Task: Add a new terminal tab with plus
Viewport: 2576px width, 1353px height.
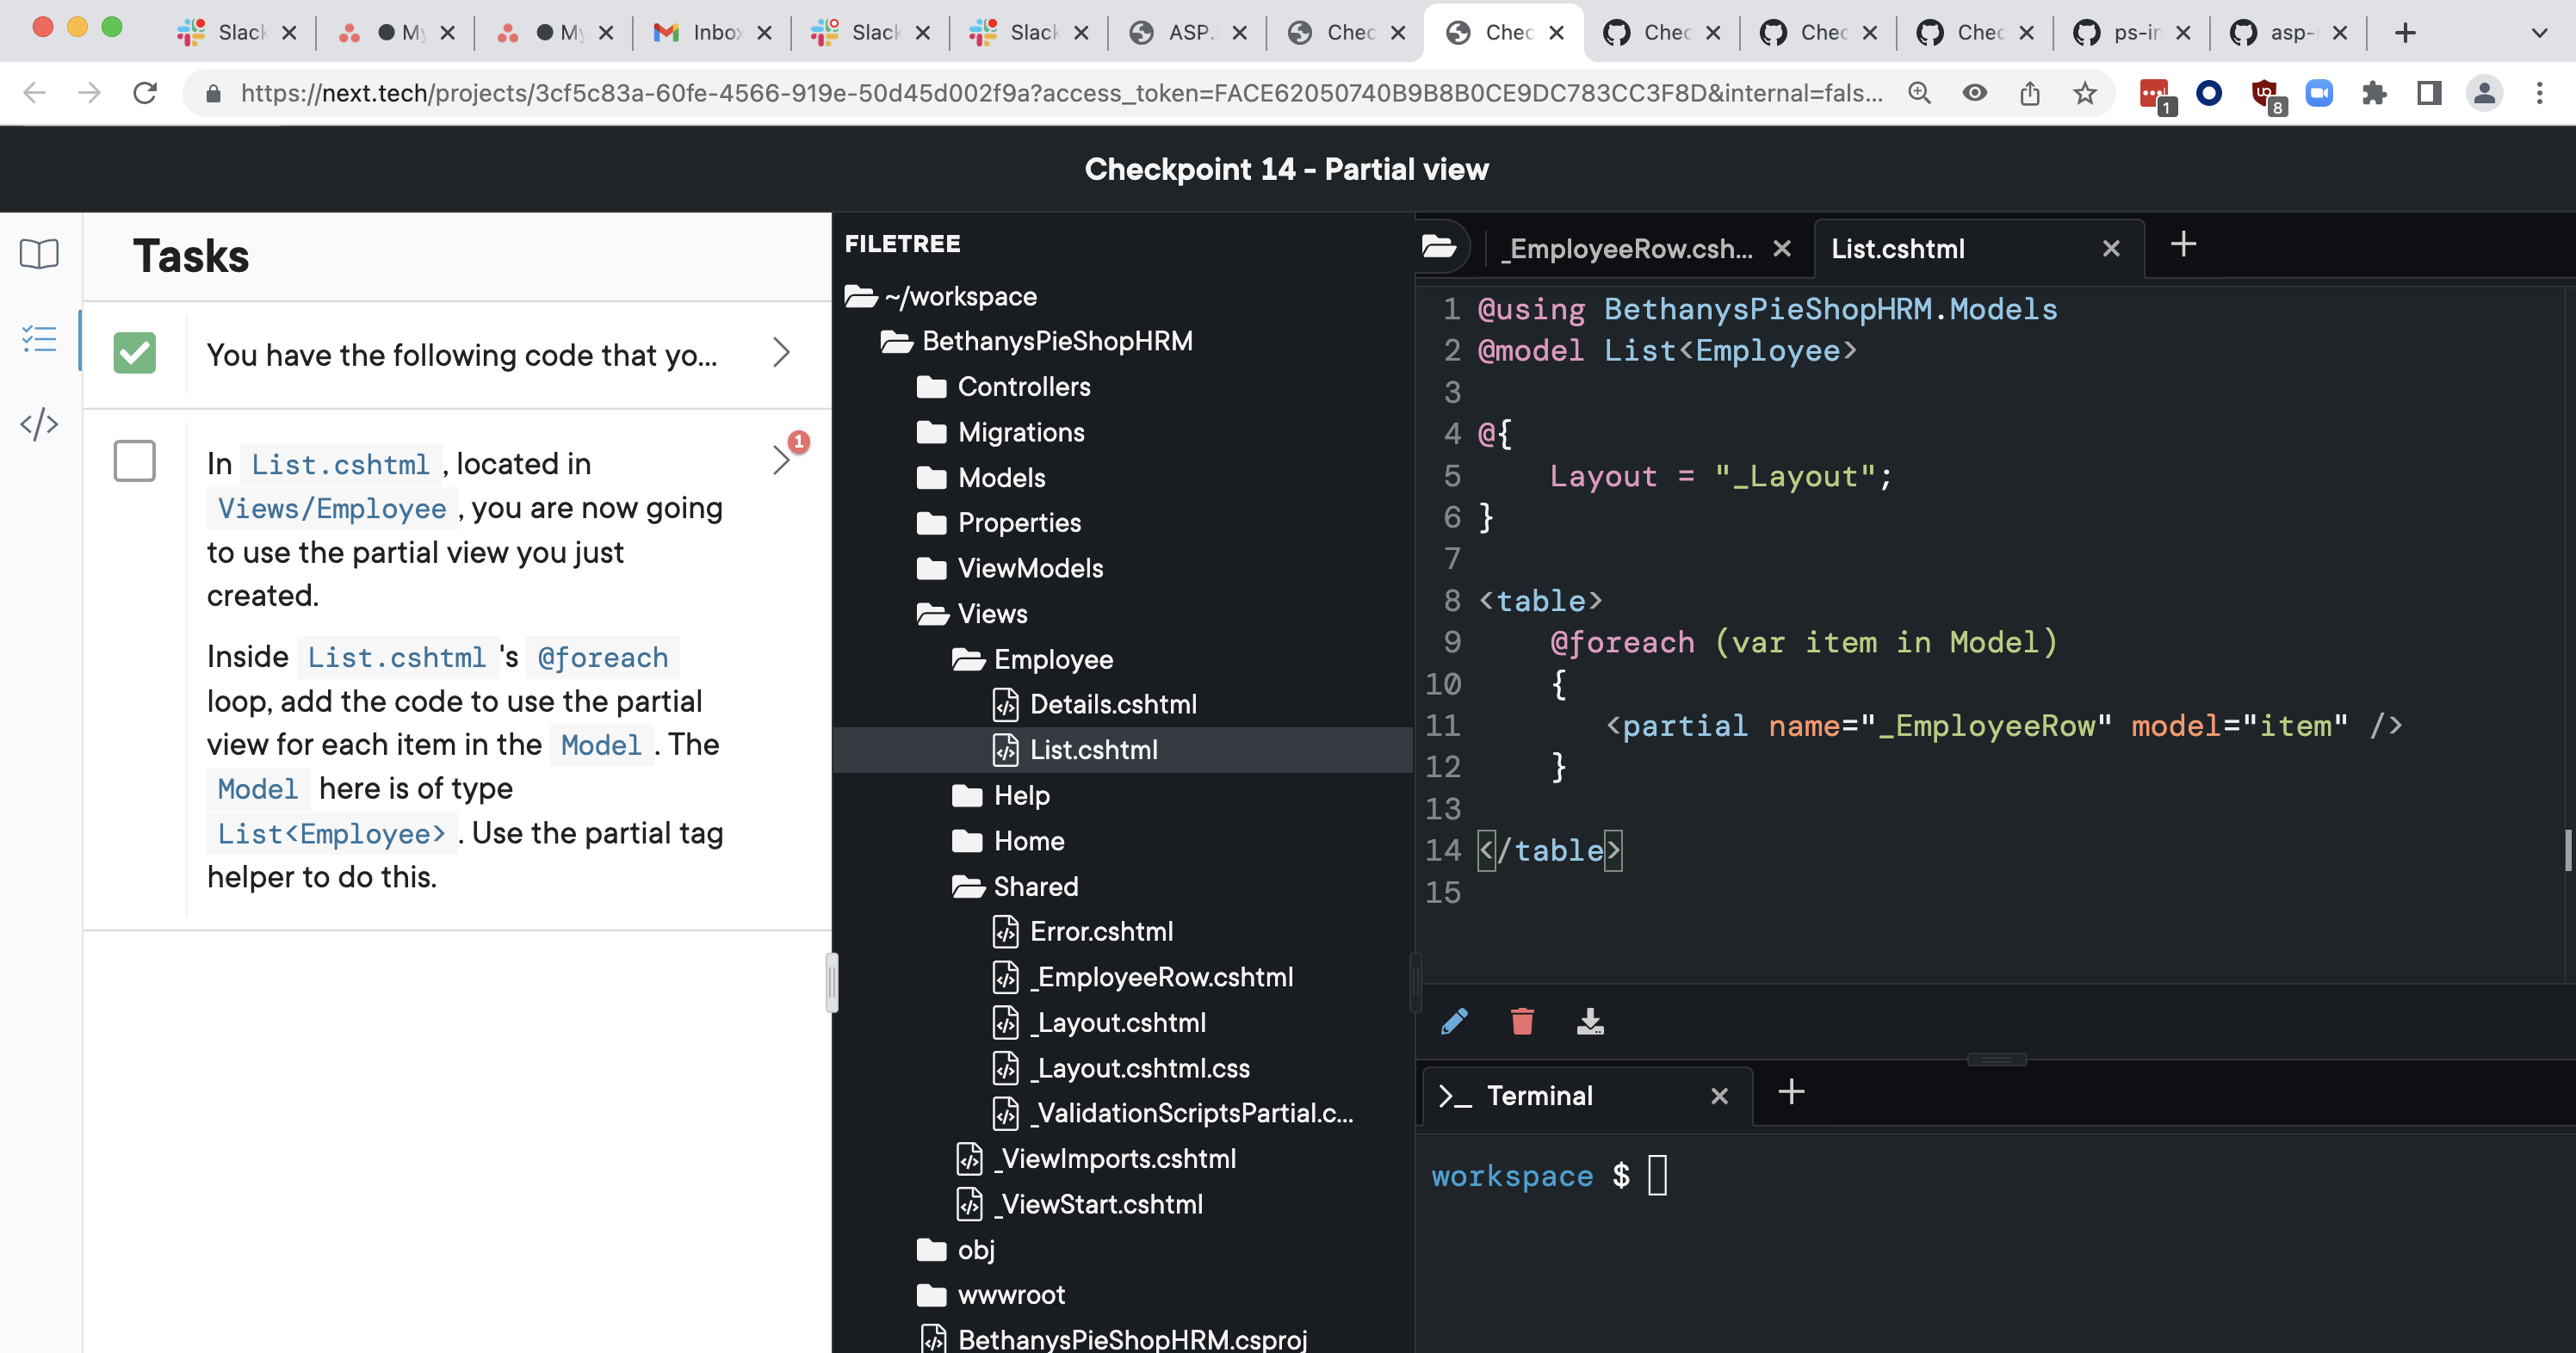Action: (x=1791, y=1091)
